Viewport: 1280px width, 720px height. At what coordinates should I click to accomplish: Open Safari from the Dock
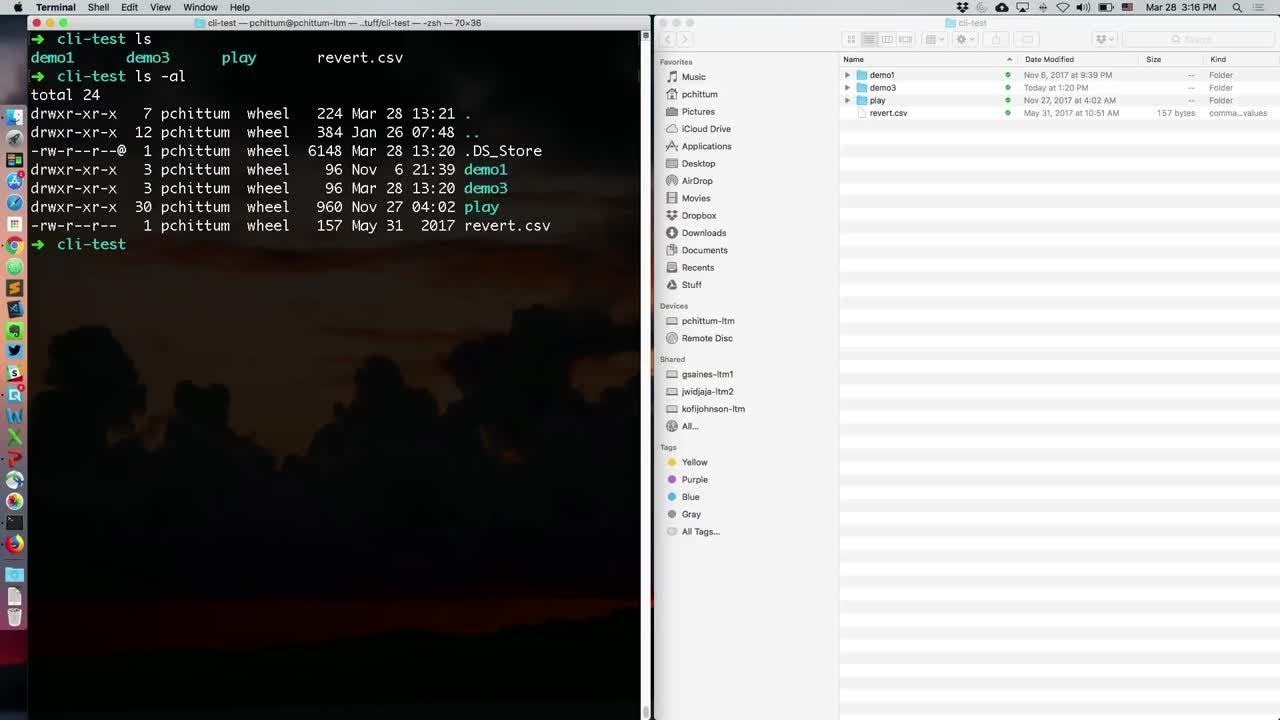14,202
